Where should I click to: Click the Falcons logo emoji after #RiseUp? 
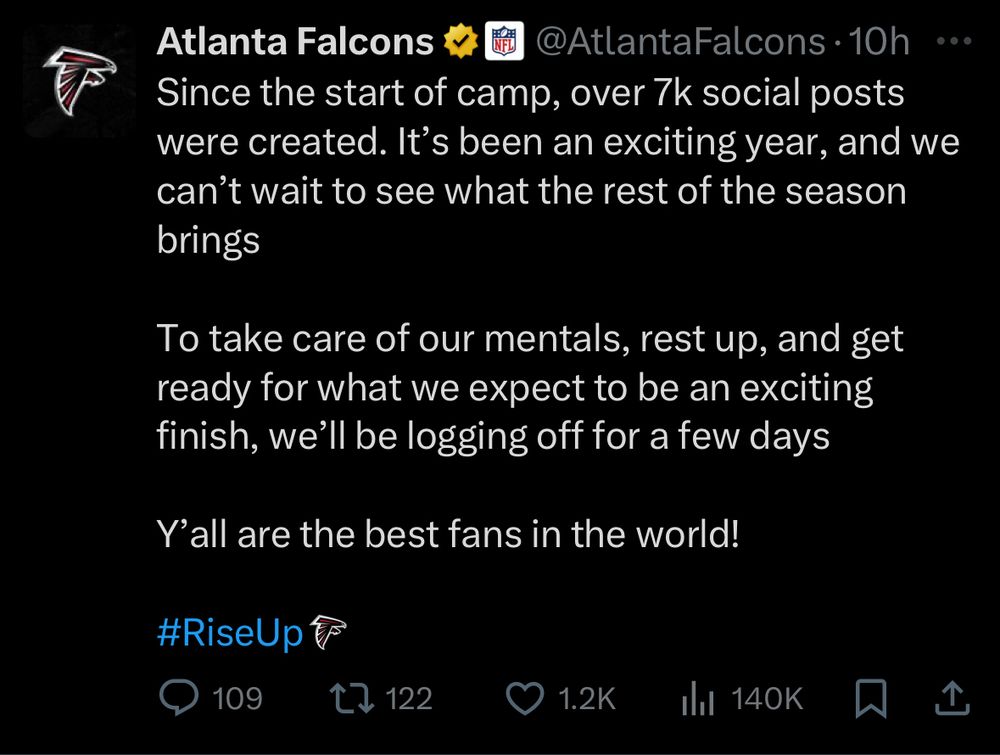coord(328,632)
